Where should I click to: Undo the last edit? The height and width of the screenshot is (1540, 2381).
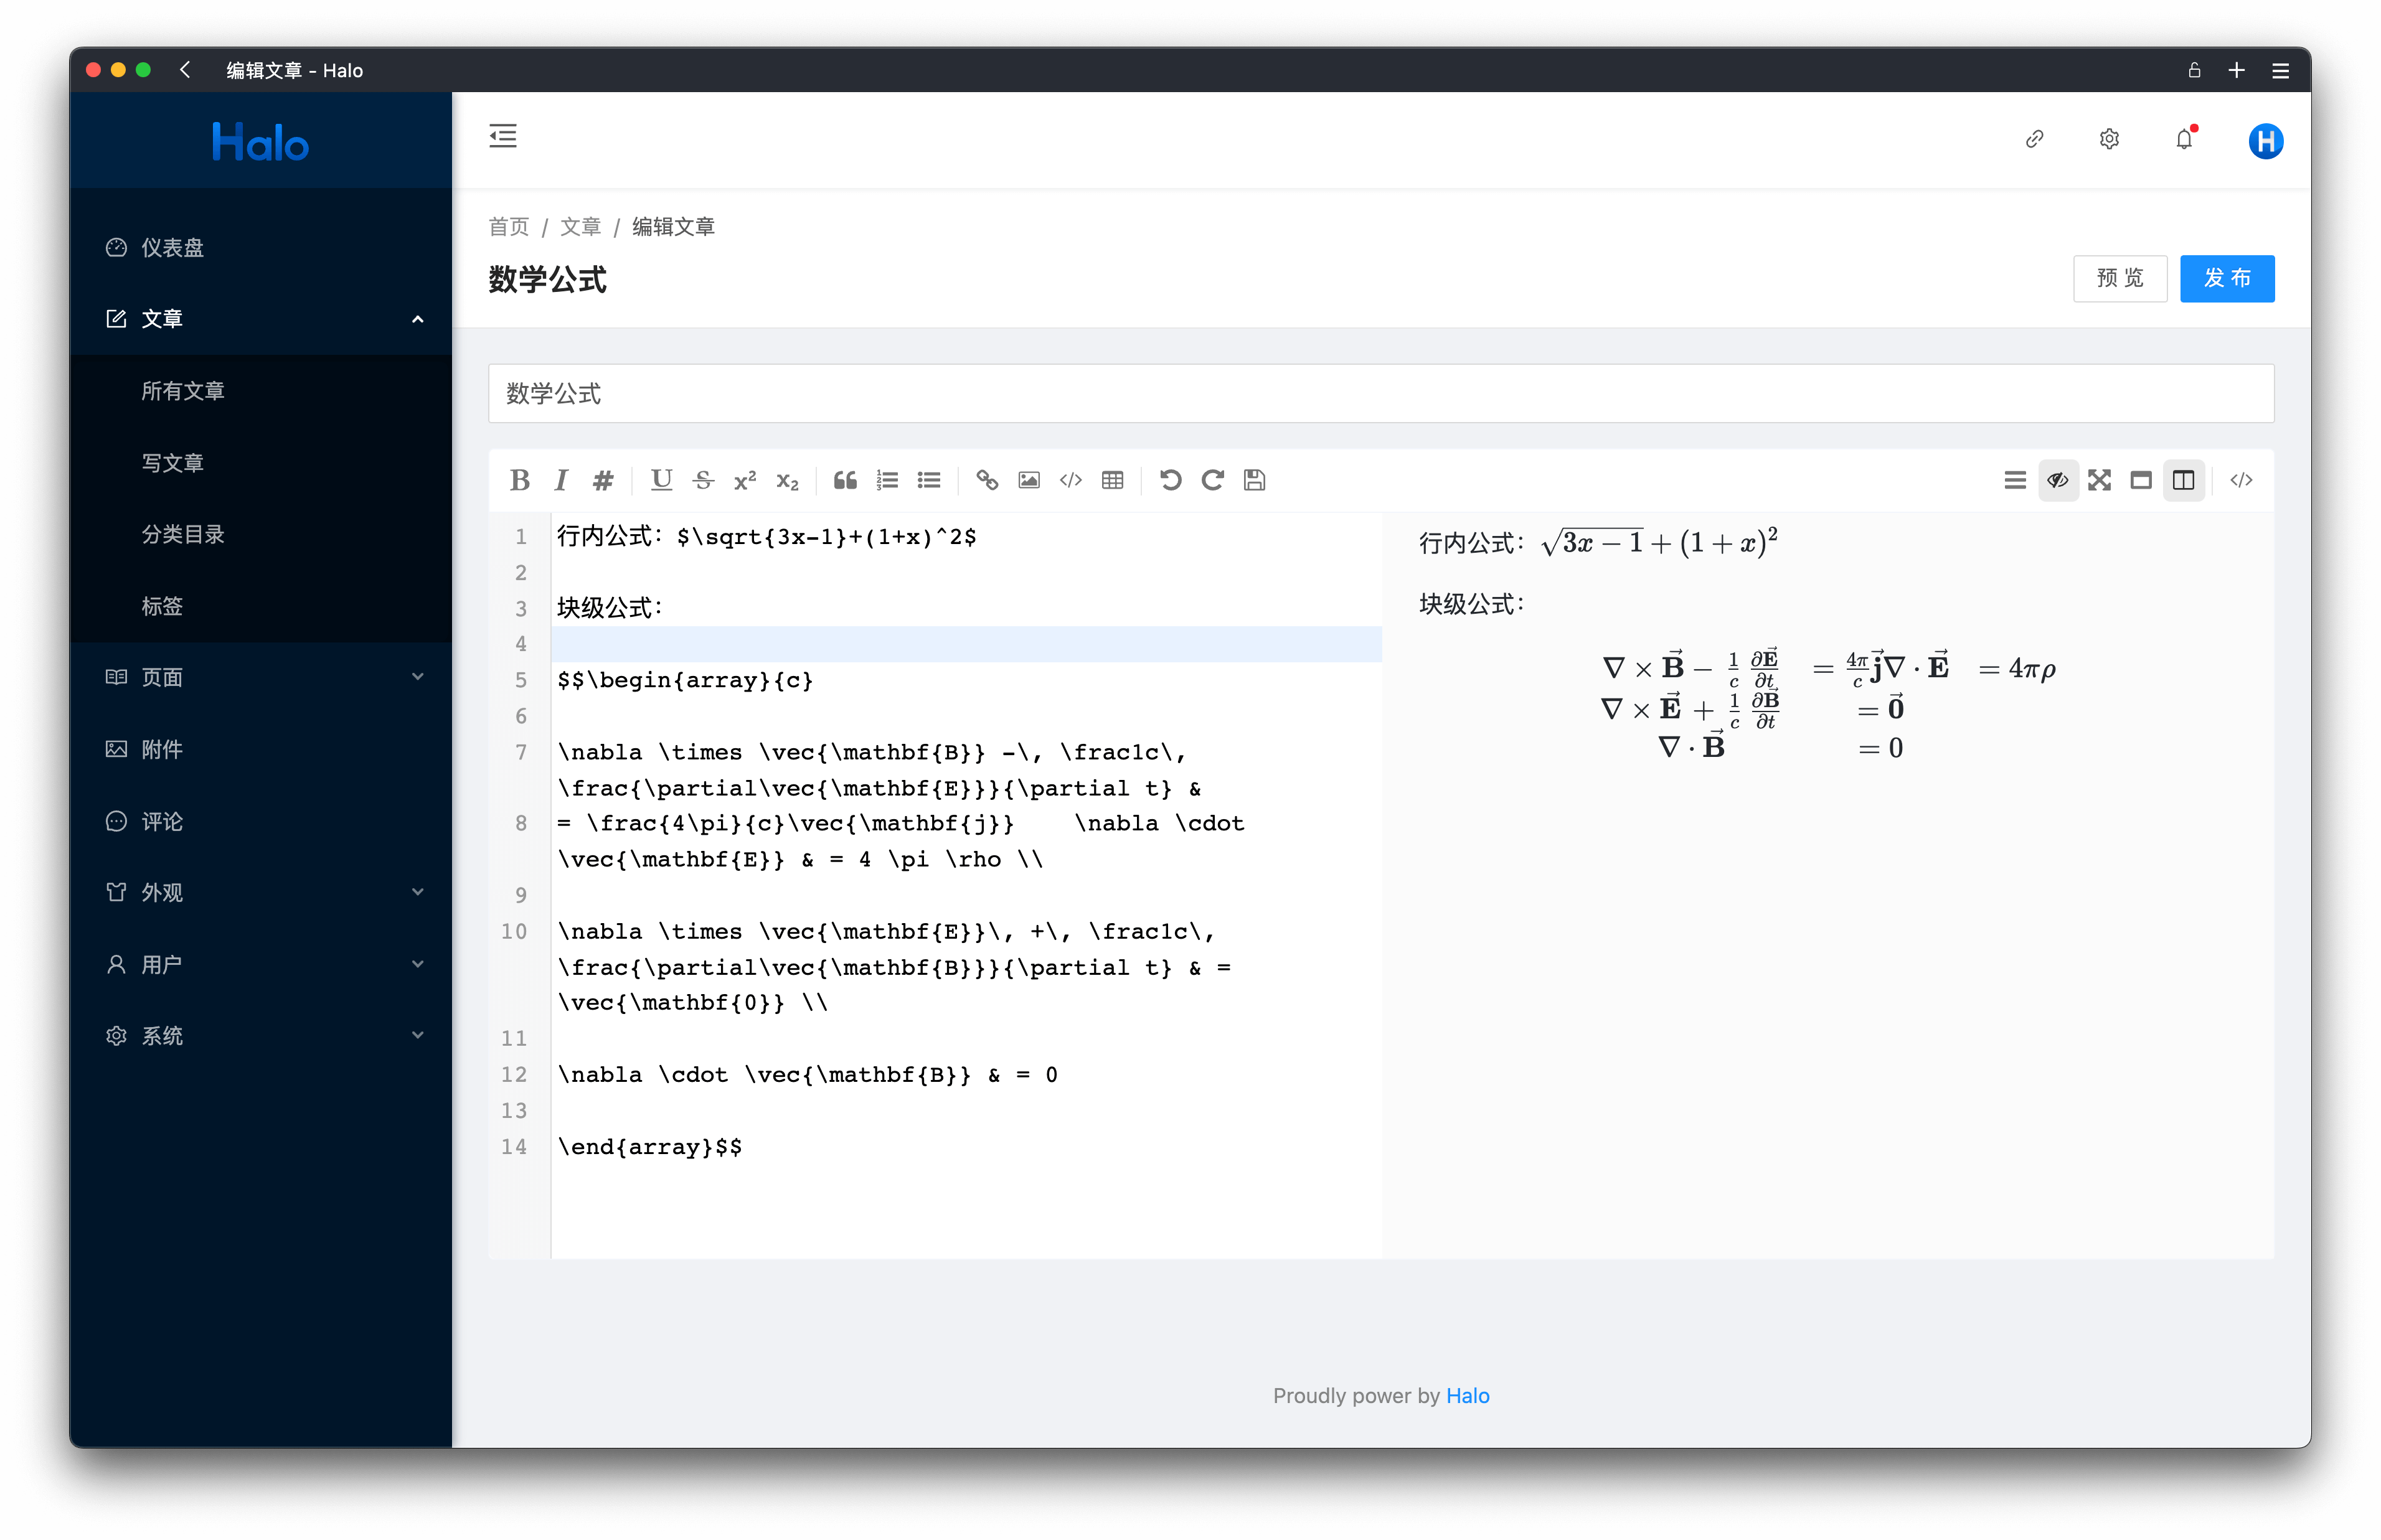click(x=1171, y=480)
